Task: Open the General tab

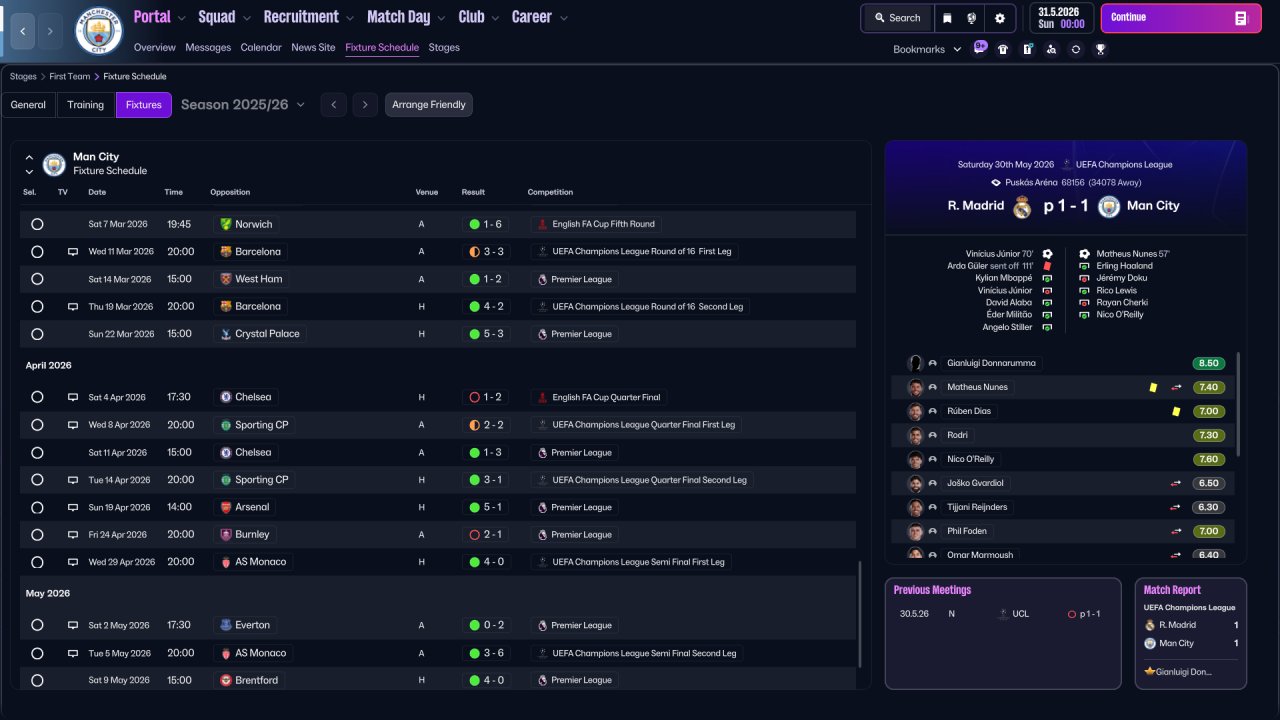Action: pyautogui.click(x=28, y=105)
